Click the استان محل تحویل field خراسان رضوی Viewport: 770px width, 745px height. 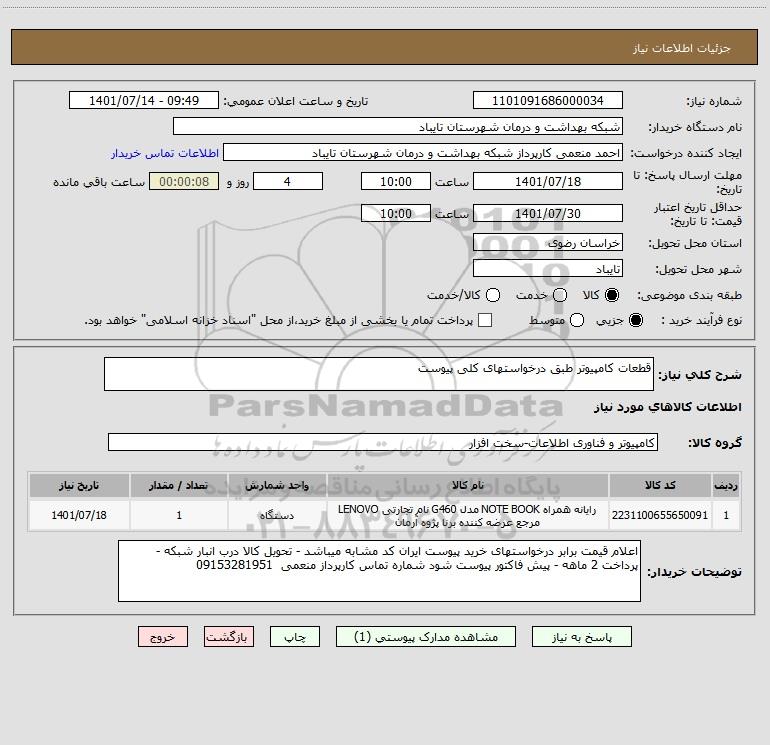coord(548,242)
